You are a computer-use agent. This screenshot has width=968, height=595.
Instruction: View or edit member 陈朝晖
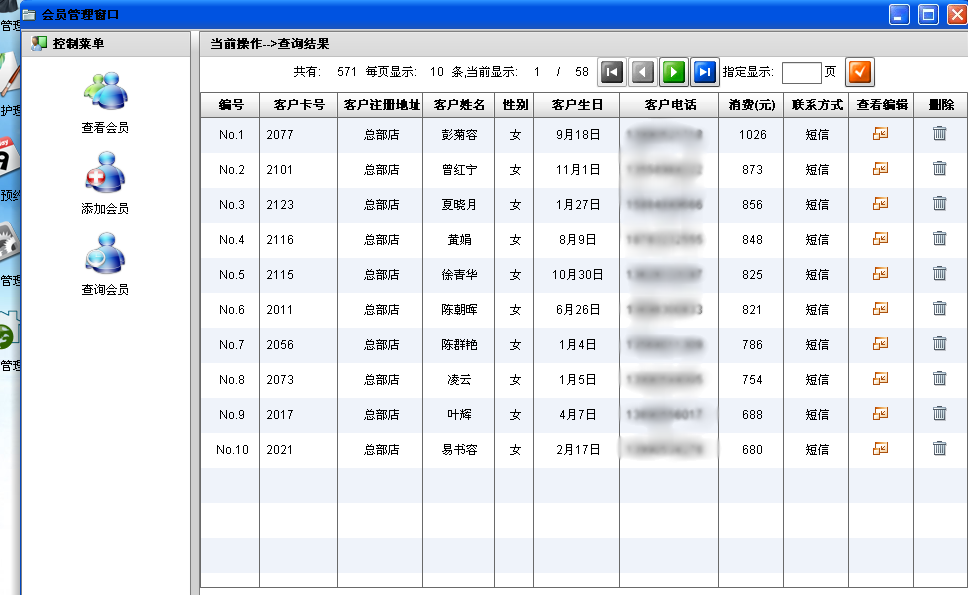[880, 309]
